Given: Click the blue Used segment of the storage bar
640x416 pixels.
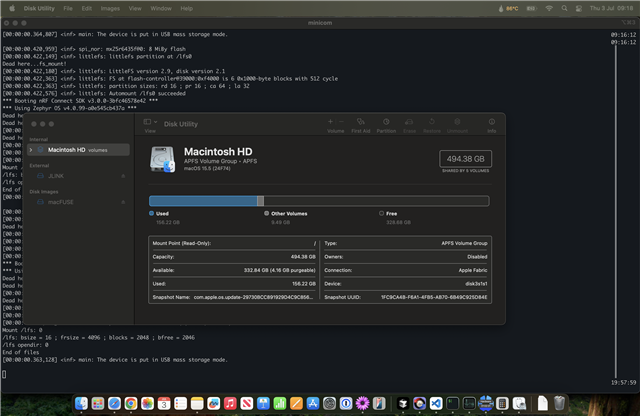Looking at the screenshot, I should click(x=203, y=201).
